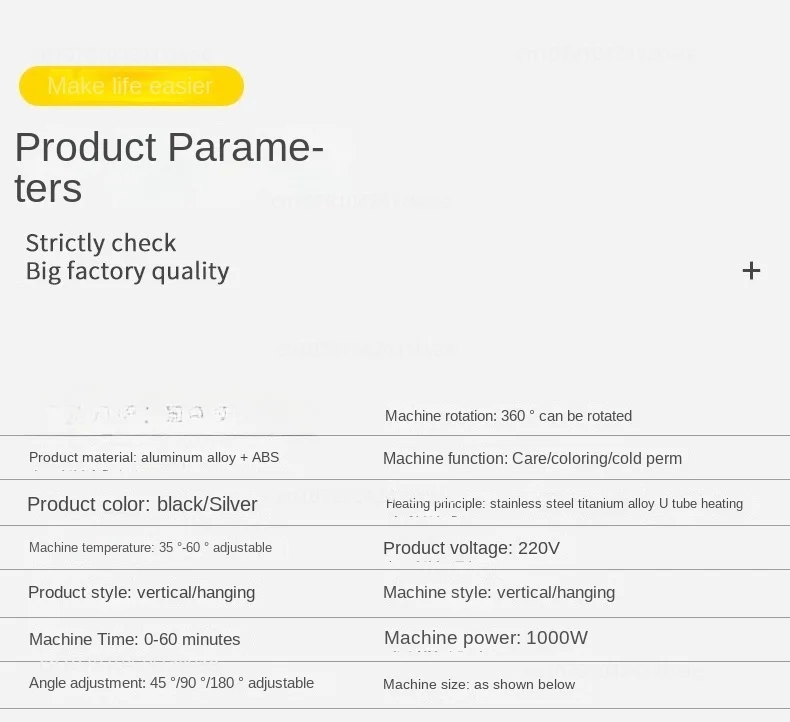Click the Strictly check text line

[101, 243]
